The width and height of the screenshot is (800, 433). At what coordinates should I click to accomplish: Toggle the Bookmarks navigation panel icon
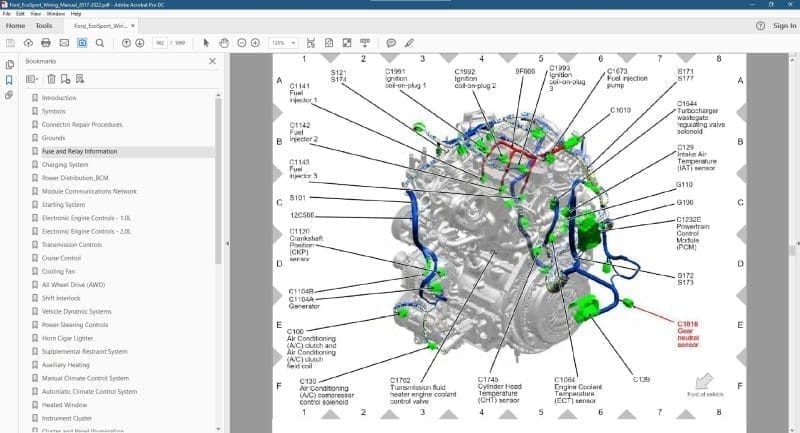click(9, 78)
